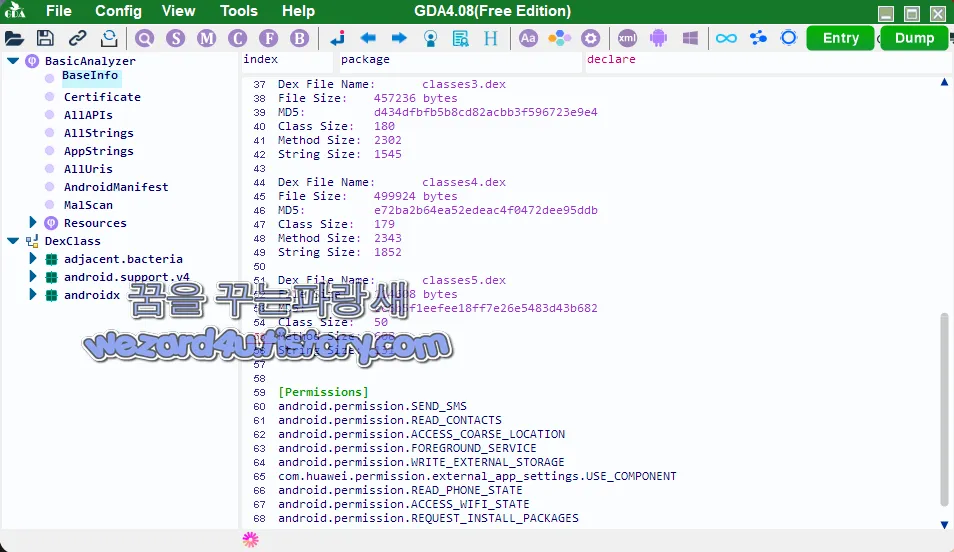The width and height of the screenshot is (954, 552).
Task: Click the chain link toolbar icon
Action: (77, 38)
